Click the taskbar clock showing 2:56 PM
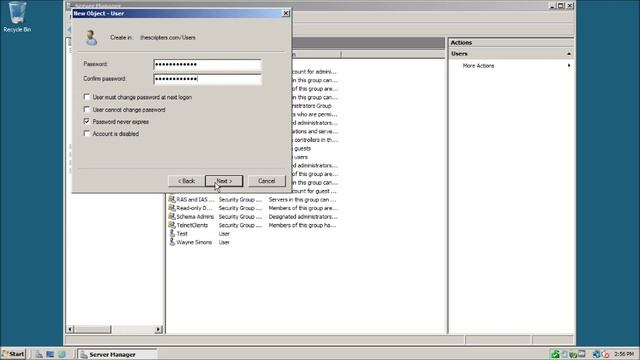 [624, 354]
